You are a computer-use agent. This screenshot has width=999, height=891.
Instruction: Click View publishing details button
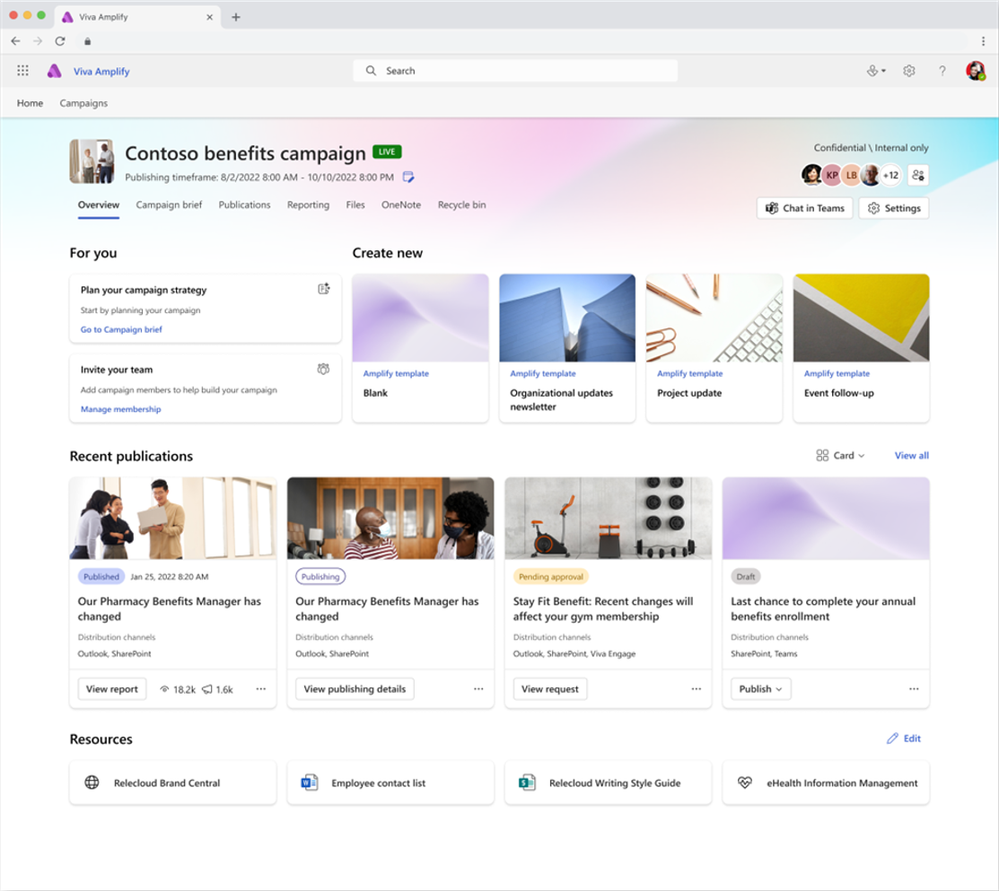click(355, 689)
